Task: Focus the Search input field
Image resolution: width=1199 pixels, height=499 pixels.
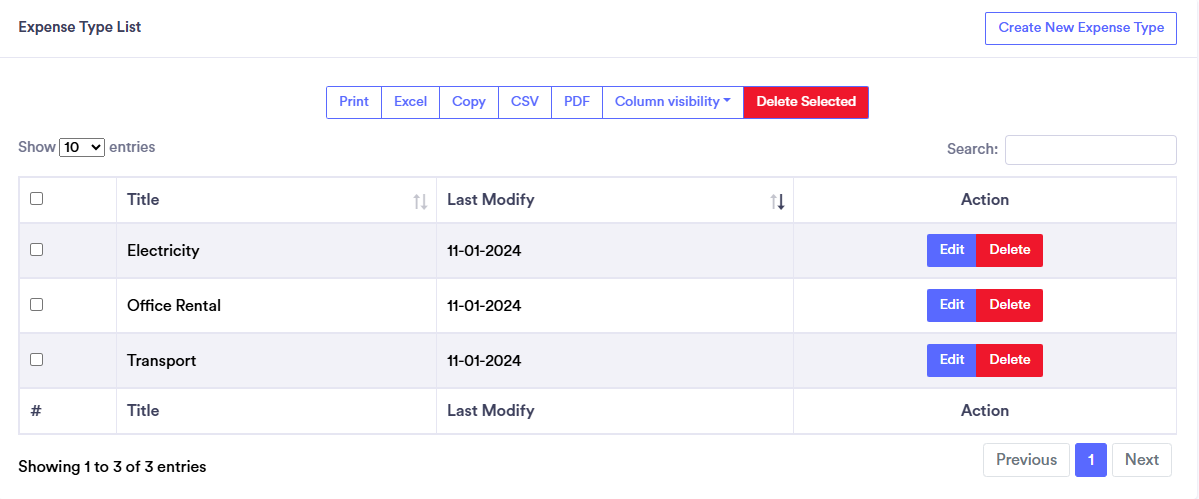Action: coord(1090,150)
